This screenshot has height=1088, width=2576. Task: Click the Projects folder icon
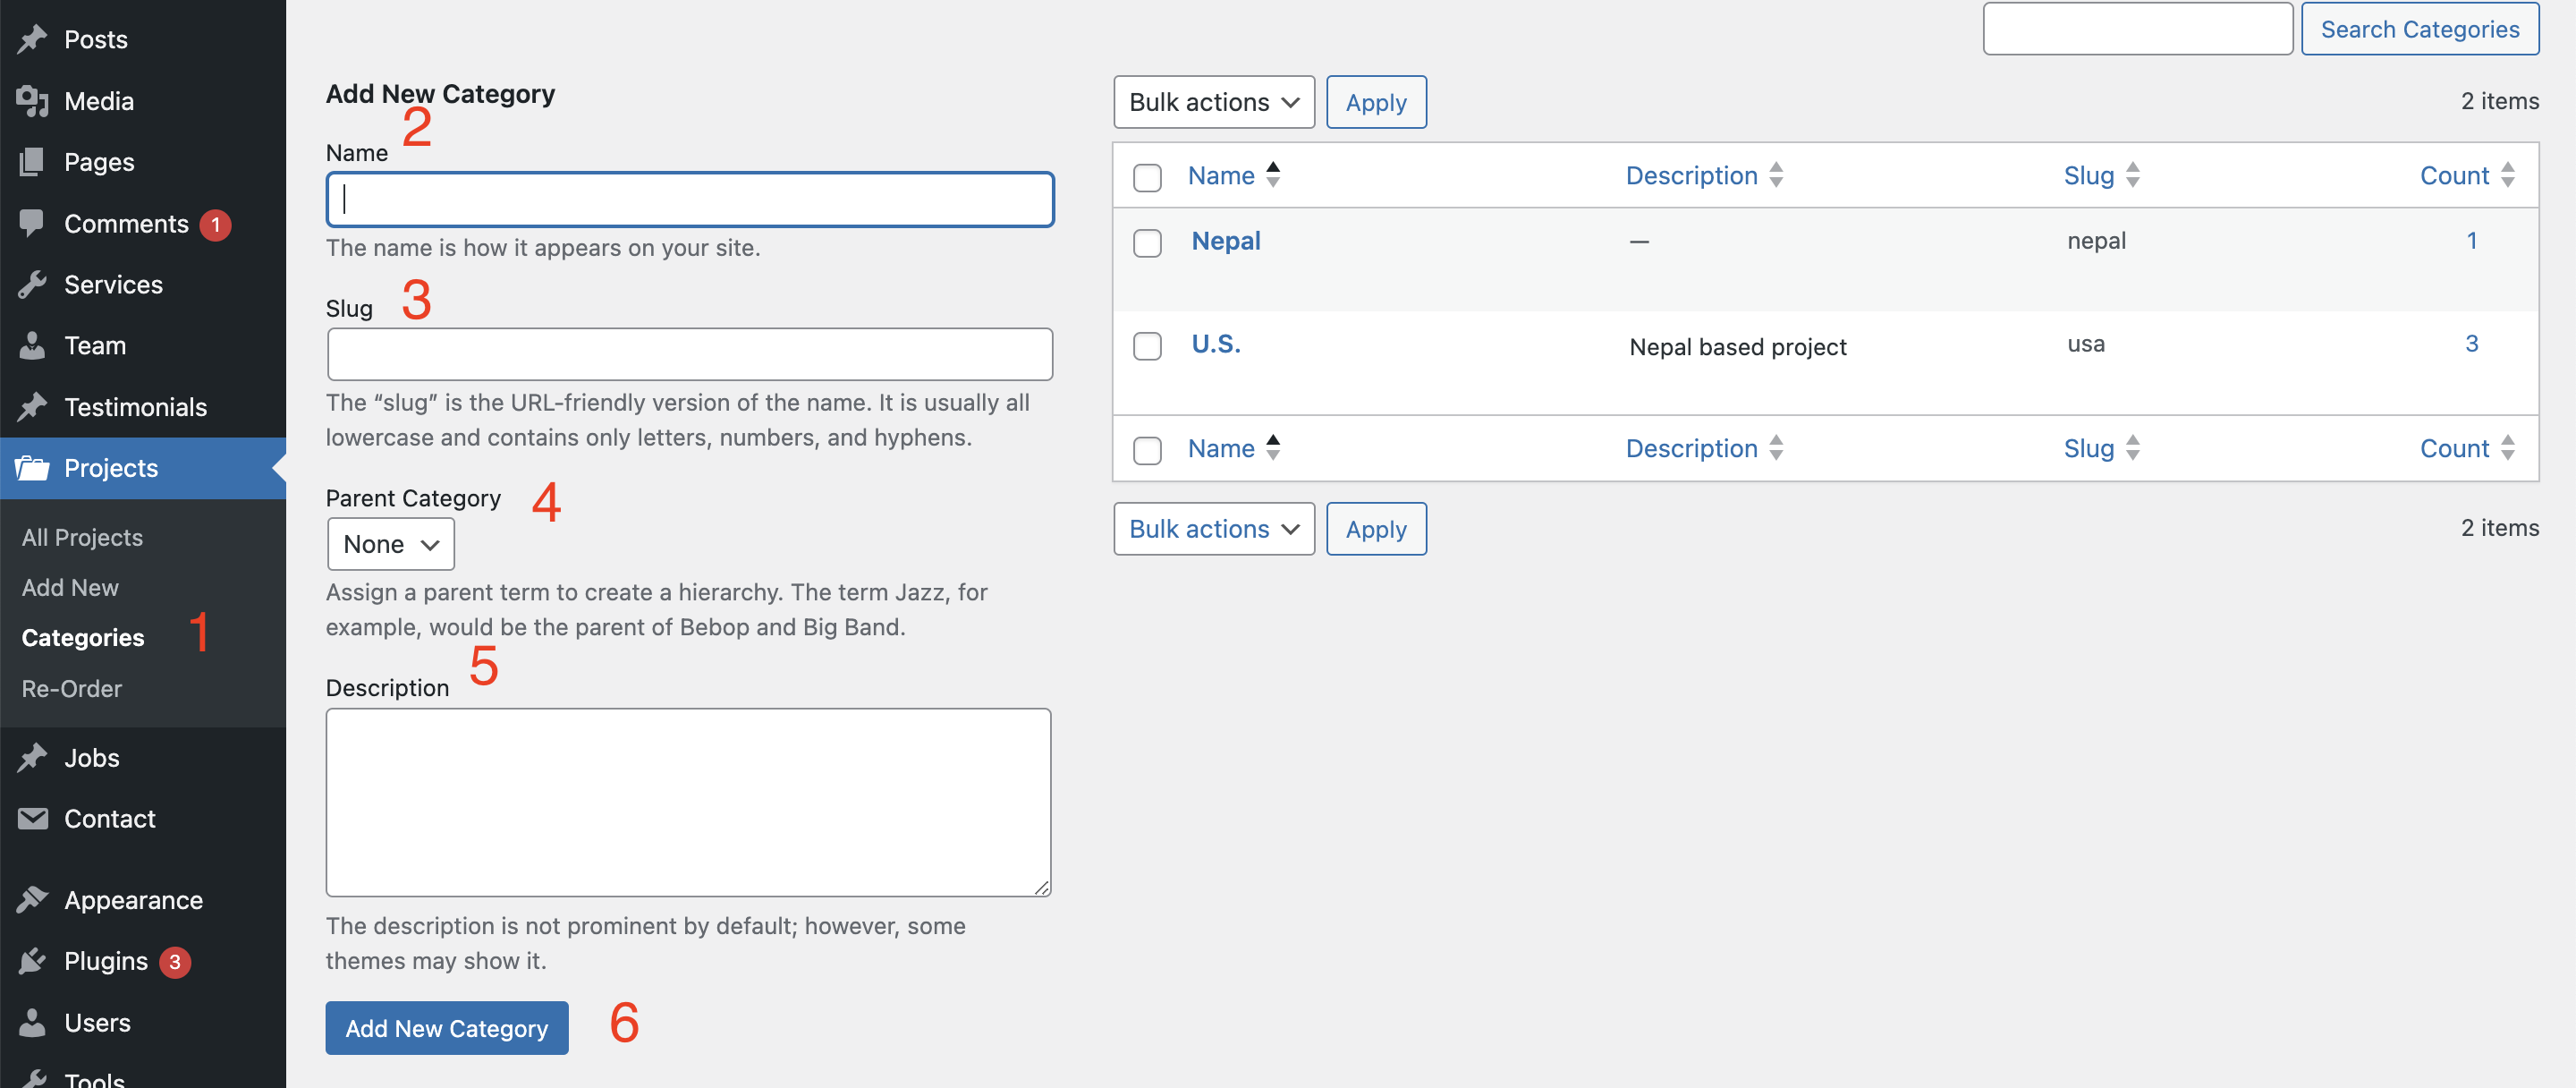coord(32,468)
